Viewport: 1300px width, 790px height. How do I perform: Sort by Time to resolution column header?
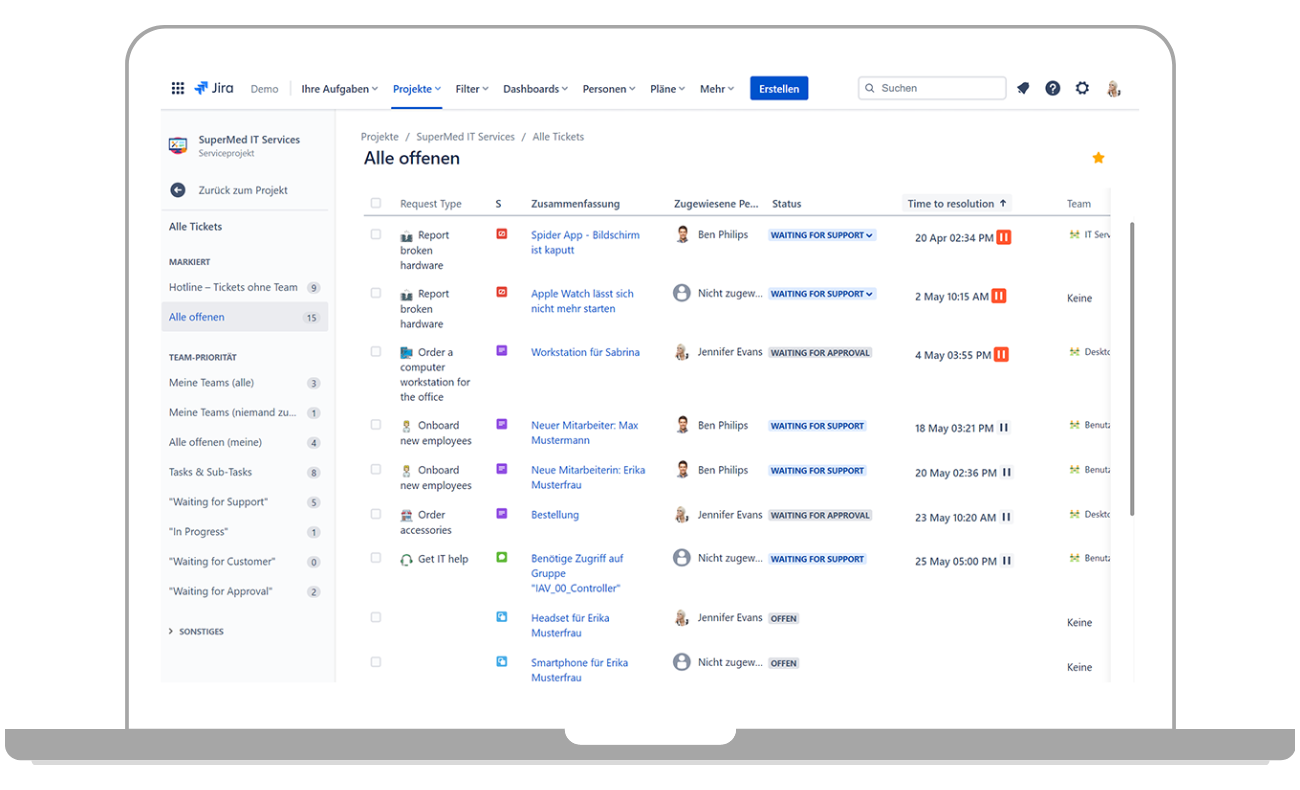pyautogui.click(x=957, y=204)
